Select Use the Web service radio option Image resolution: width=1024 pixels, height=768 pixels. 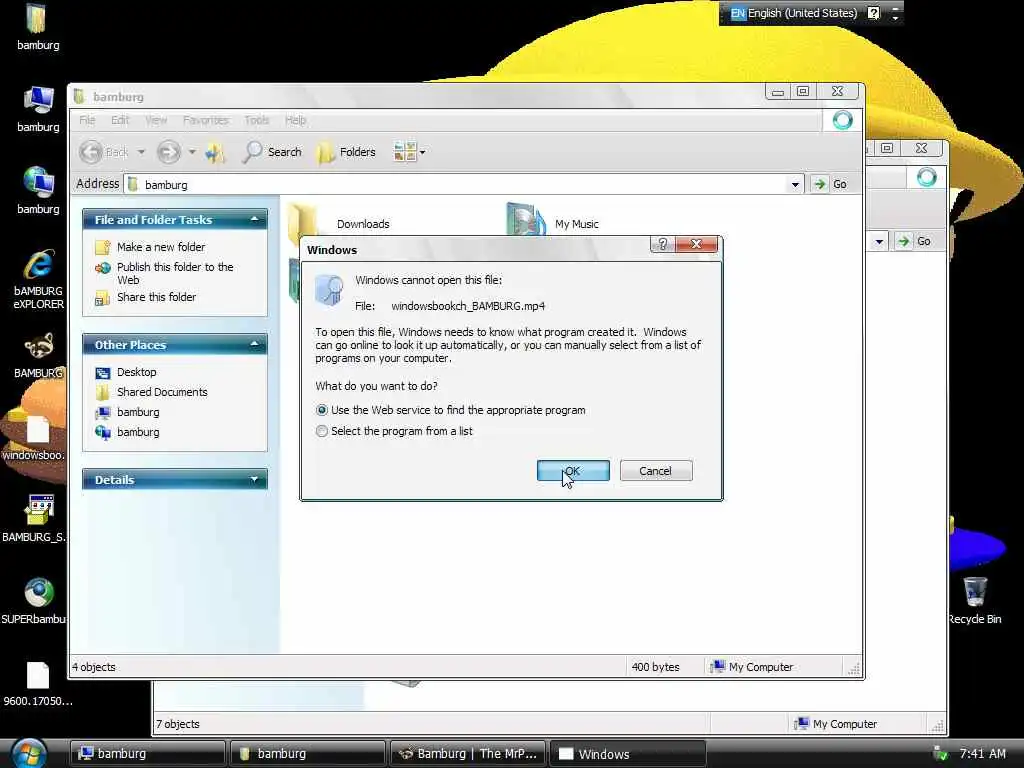(321, 411)
